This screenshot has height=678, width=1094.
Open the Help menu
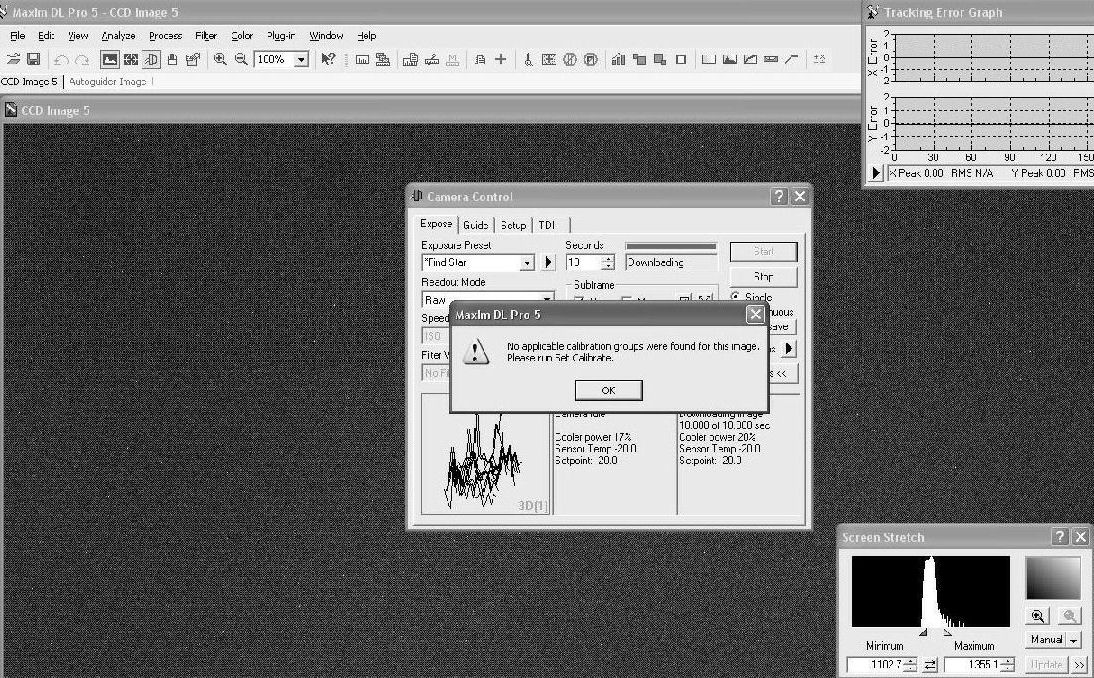(366, 36)
